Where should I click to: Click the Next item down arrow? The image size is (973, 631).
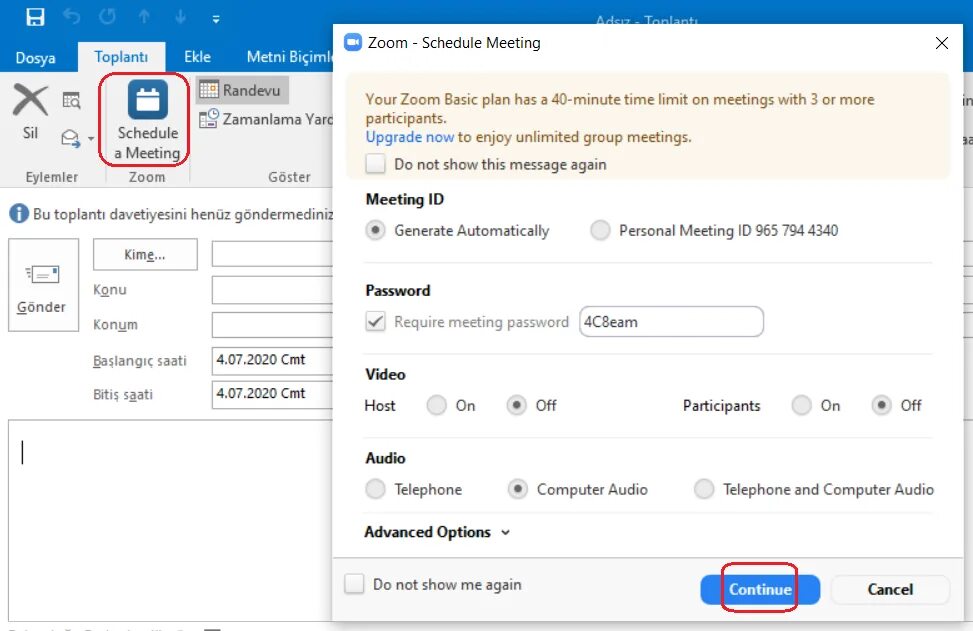[x=180, y=17]
